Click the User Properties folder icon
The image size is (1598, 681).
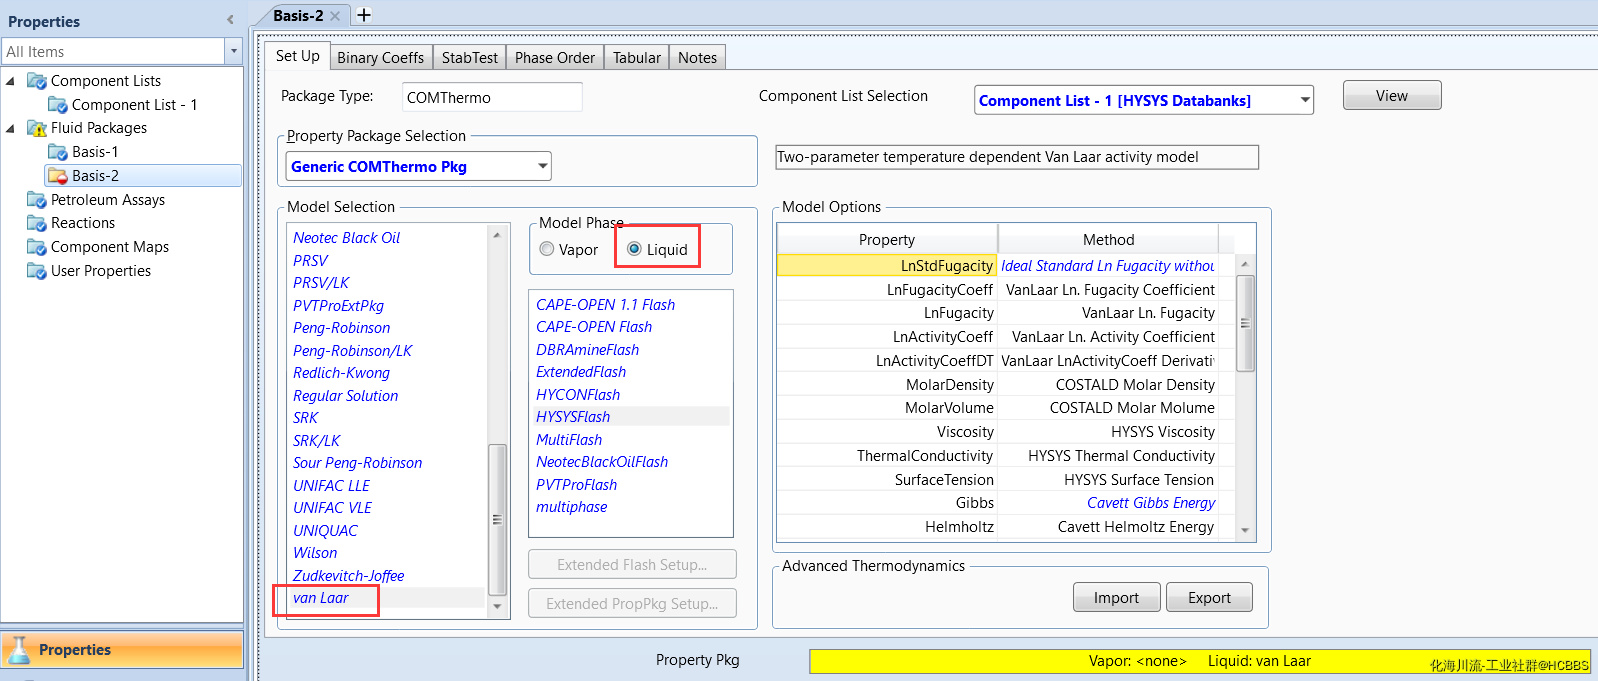coord(37,271)
